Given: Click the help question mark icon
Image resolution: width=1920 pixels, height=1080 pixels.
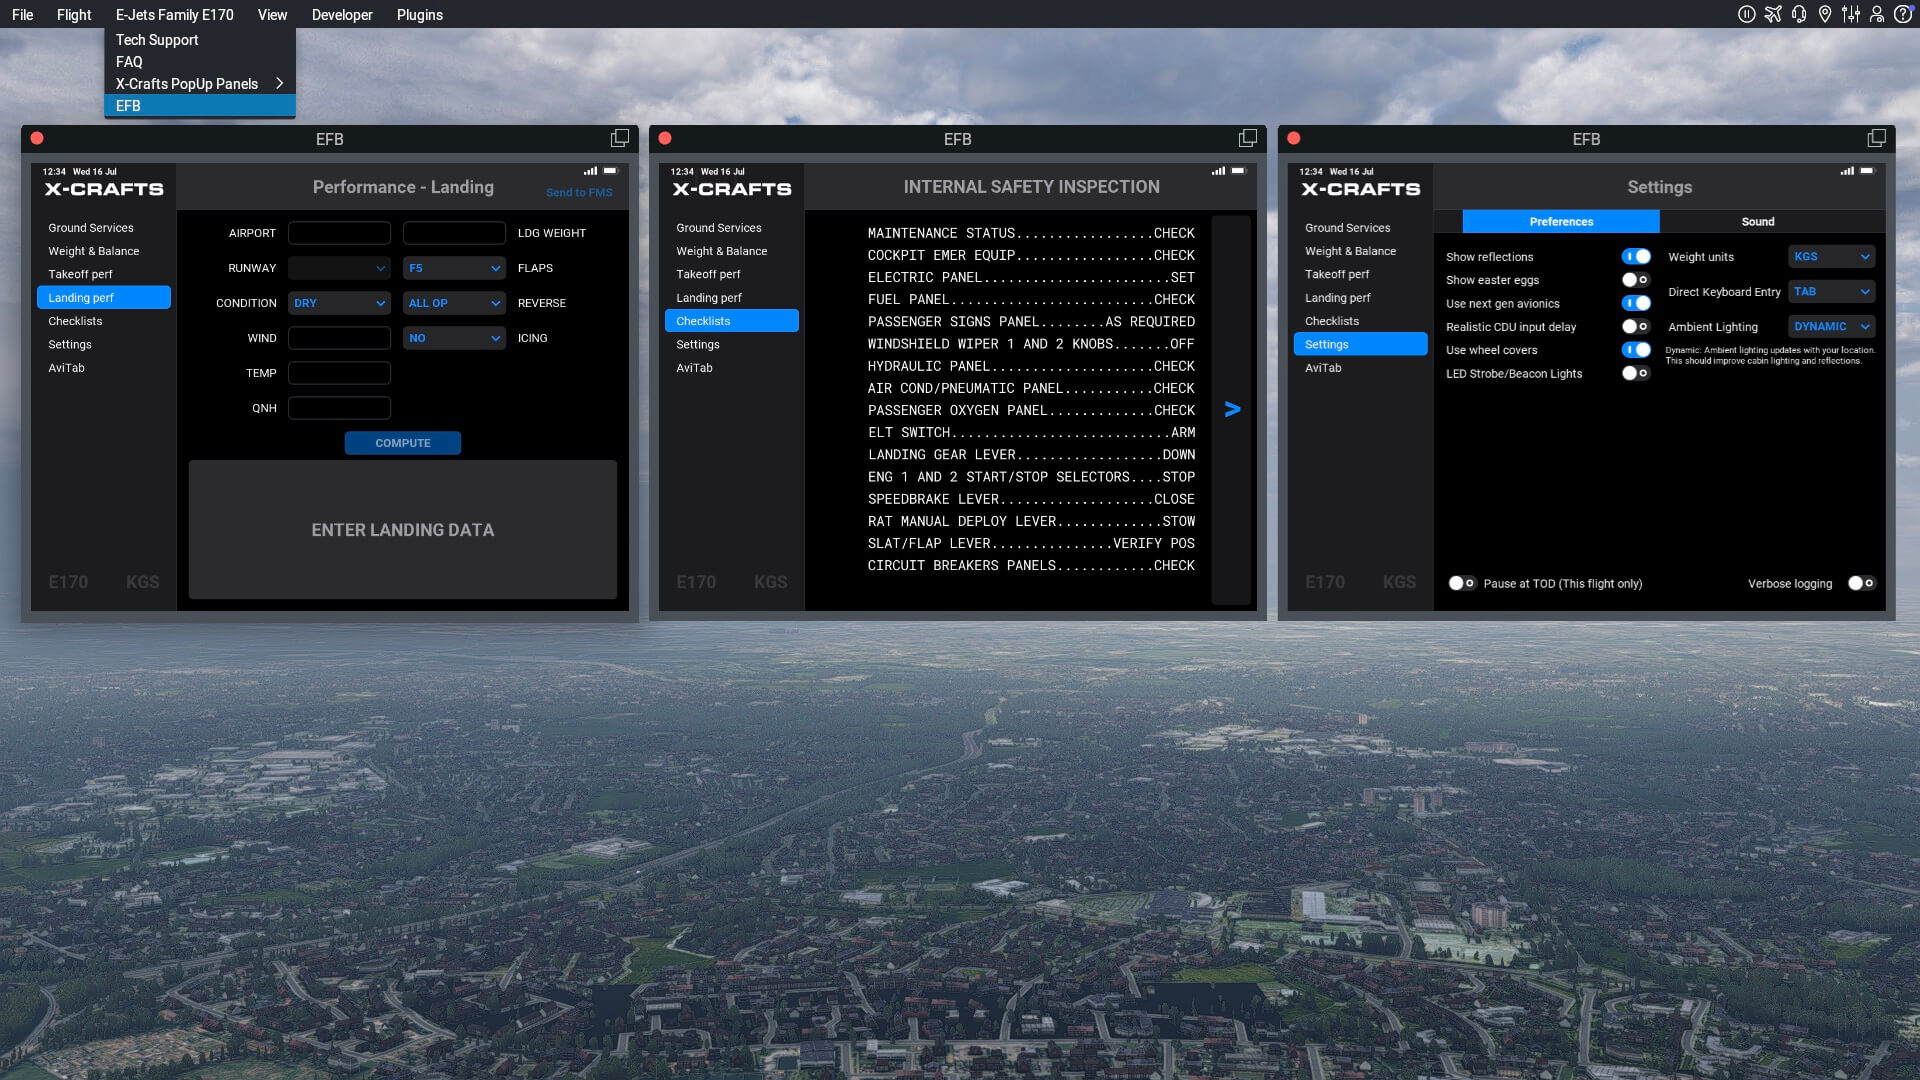Looking at the screenshot, I should 1903,14.
